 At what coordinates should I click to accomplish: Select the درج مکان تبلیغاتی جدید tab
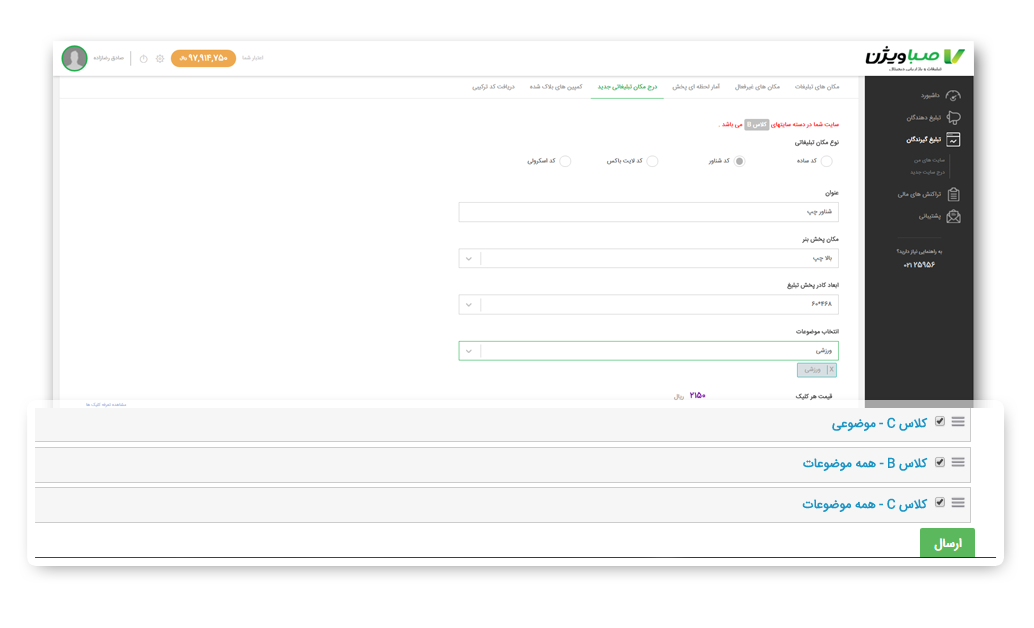(627, 87)
